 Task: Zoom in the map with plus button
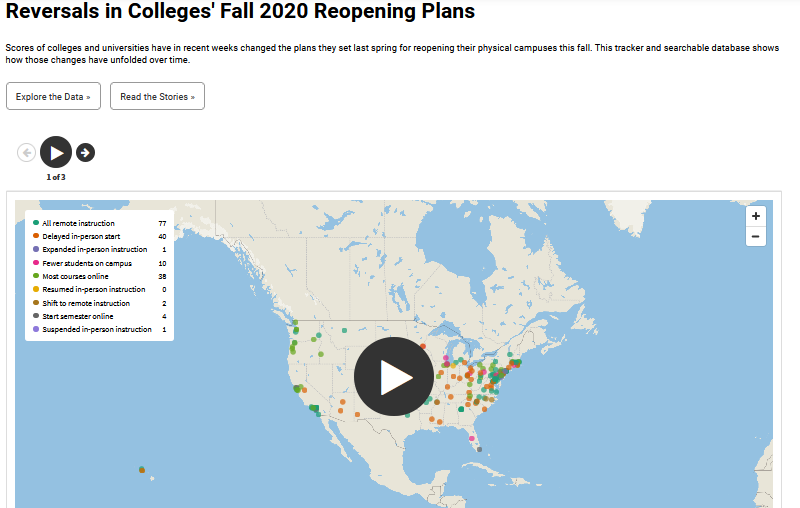(x=756, y=216)
